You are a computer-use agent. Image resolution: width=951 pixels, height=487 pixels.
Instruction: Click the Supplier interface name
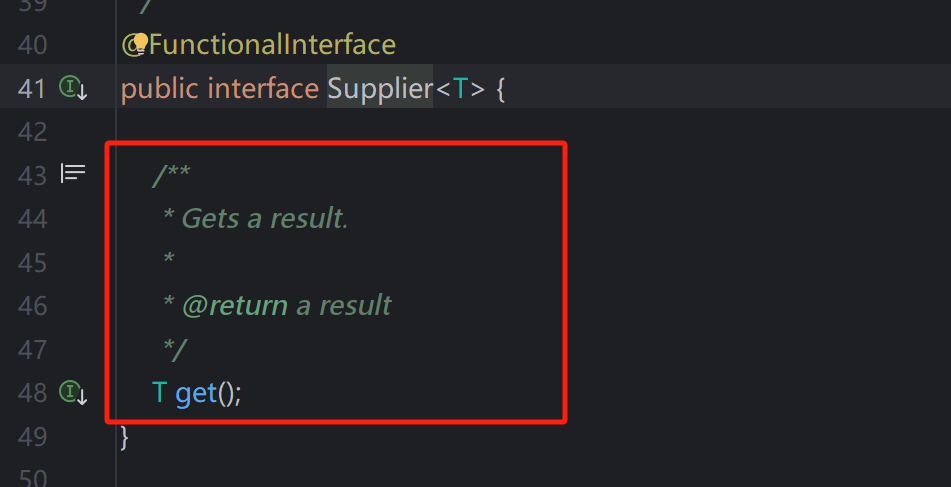[379, 89]
